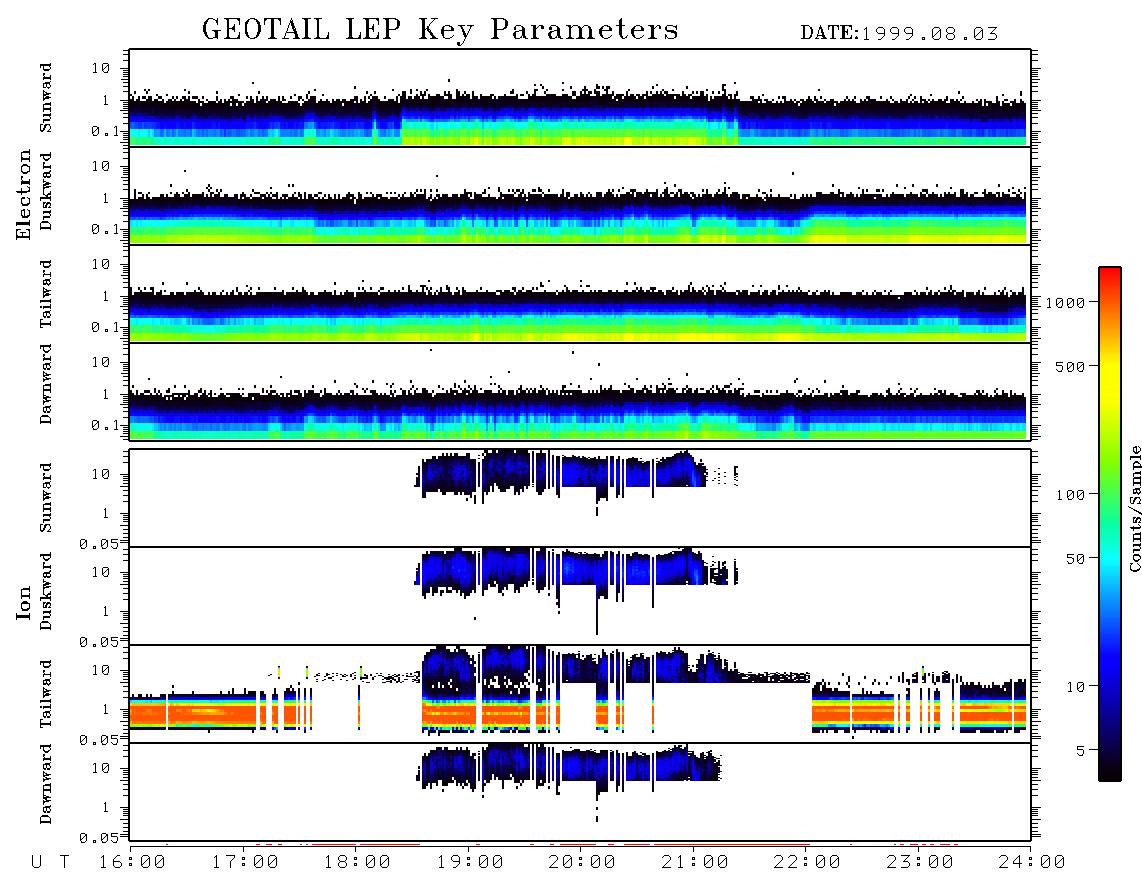Viewport: 1142px width, 880px height.
Task: Click the Ion "Dawnward" panel label
Action: point(46,784)
